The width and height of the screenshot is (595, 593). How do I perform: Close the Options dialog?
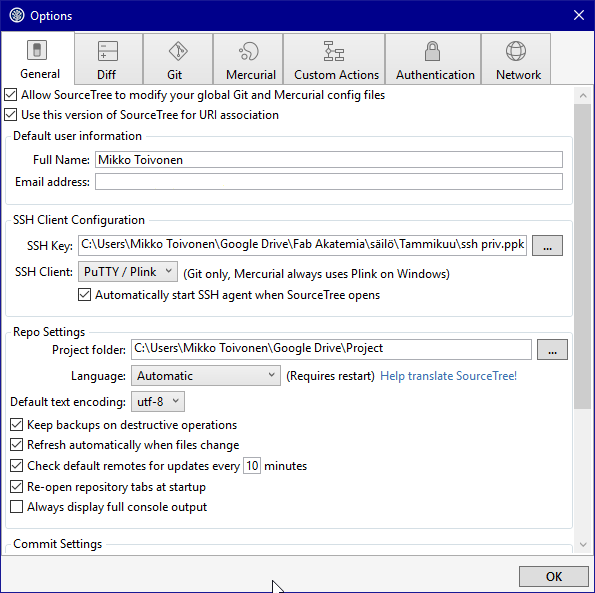pos(579,15)
